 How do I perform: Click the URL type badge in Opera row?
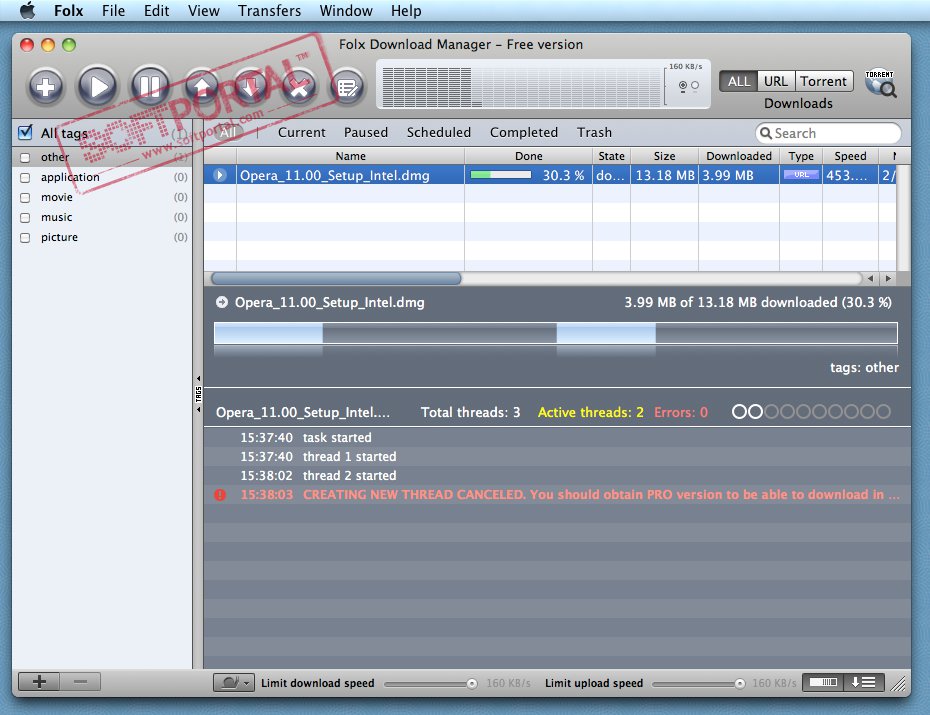[x=801, y=175]
